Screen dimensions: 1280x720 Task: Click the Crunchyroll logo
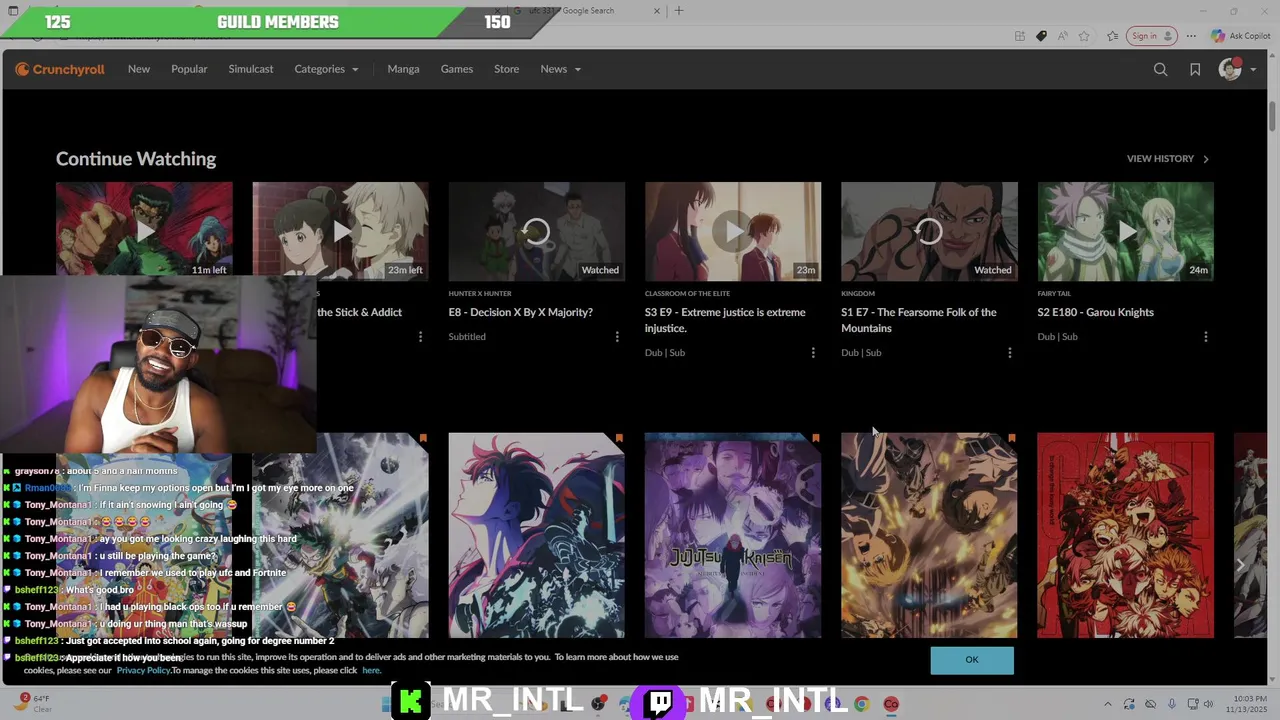[x=60, y=69]
